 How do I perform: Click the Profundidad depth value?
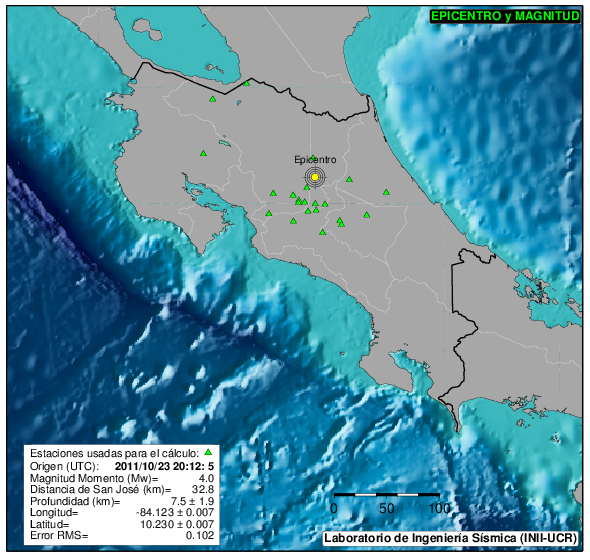(192, 501)
